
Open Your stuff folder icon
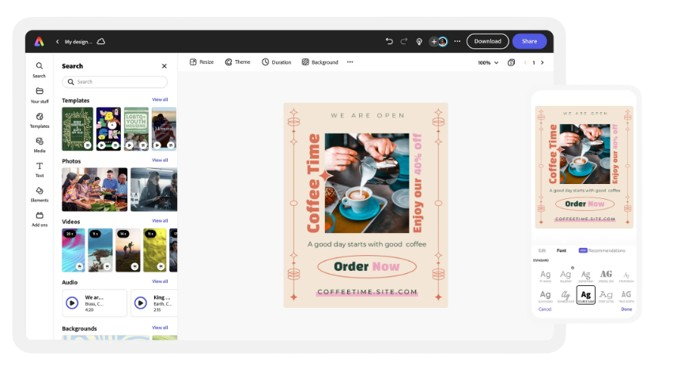[x=39, y=91]
